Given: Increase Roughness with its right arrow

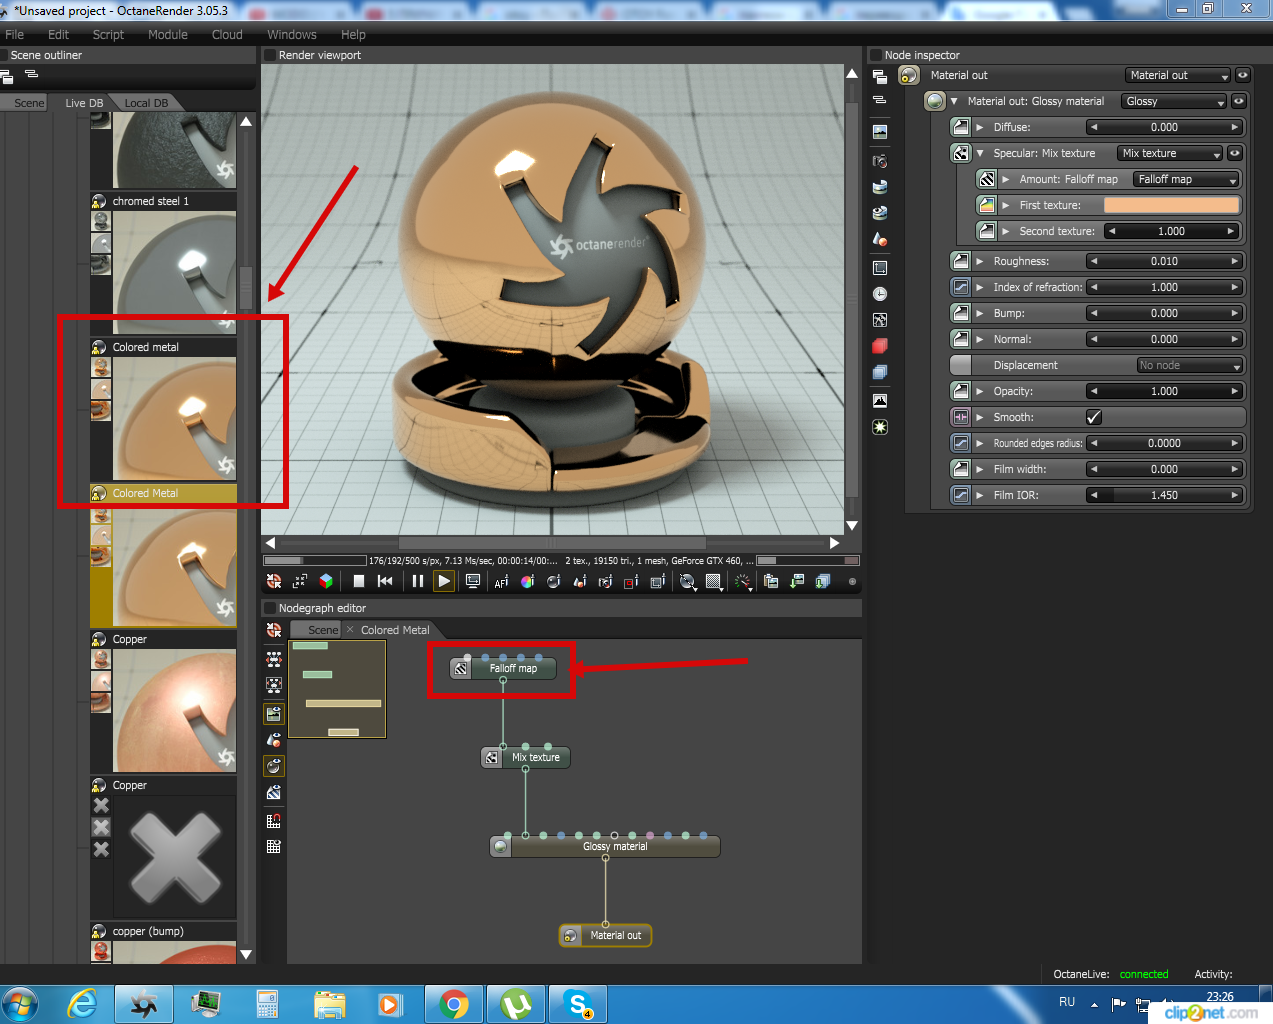Looking at the screenshot, I should (1234, 261).
